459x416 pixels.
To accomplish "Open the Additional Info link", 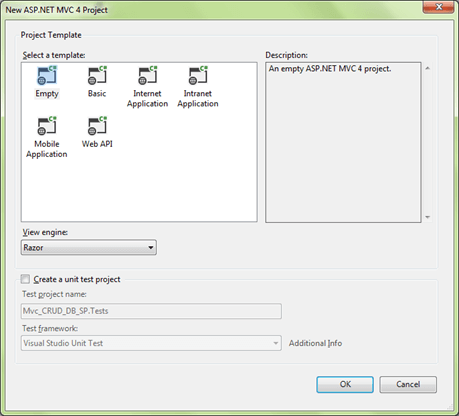I will pos(315,343).
